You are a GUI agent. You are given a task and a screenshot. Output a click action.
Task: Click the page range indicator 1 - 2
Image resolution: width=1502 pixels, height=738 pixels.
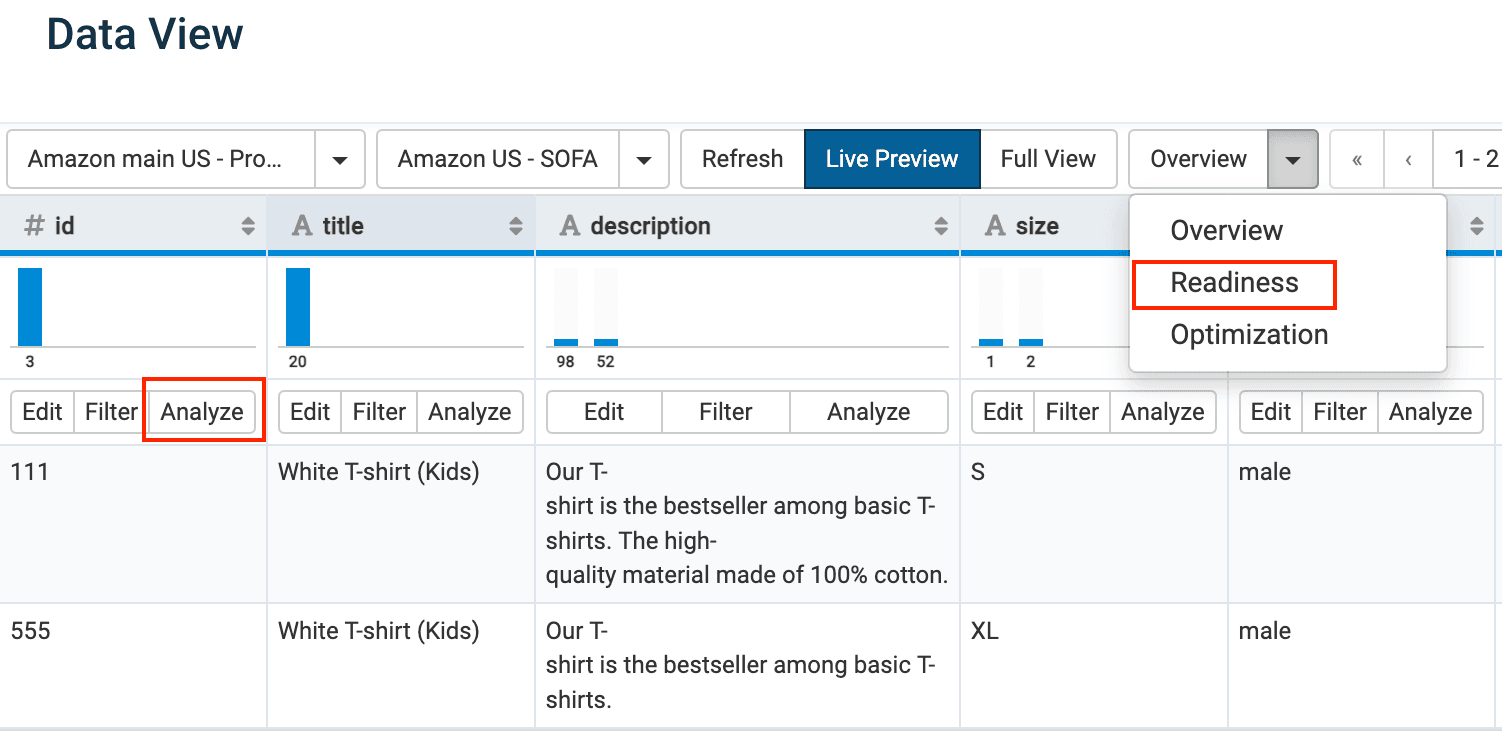click(1468, 159)
